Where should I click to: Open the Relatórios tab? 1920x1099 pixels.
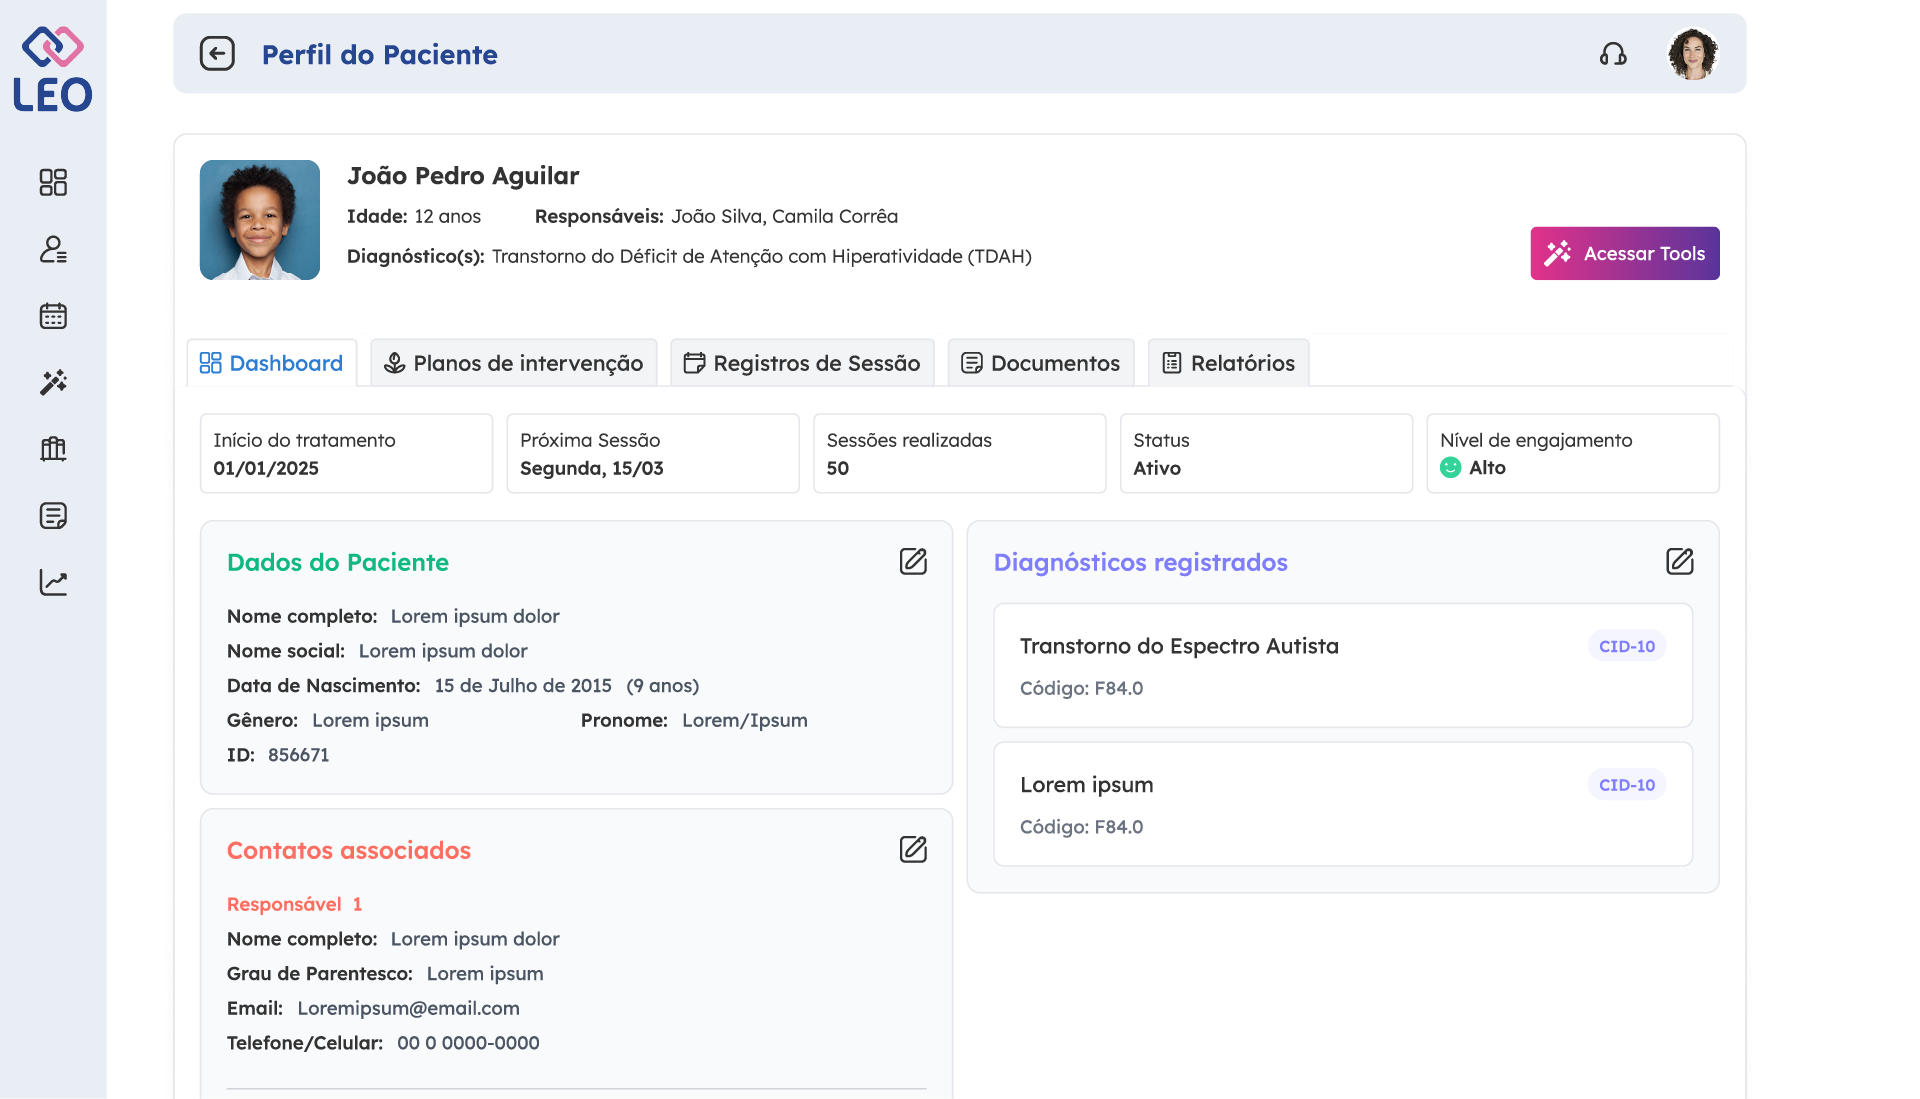pos(1228,363)
